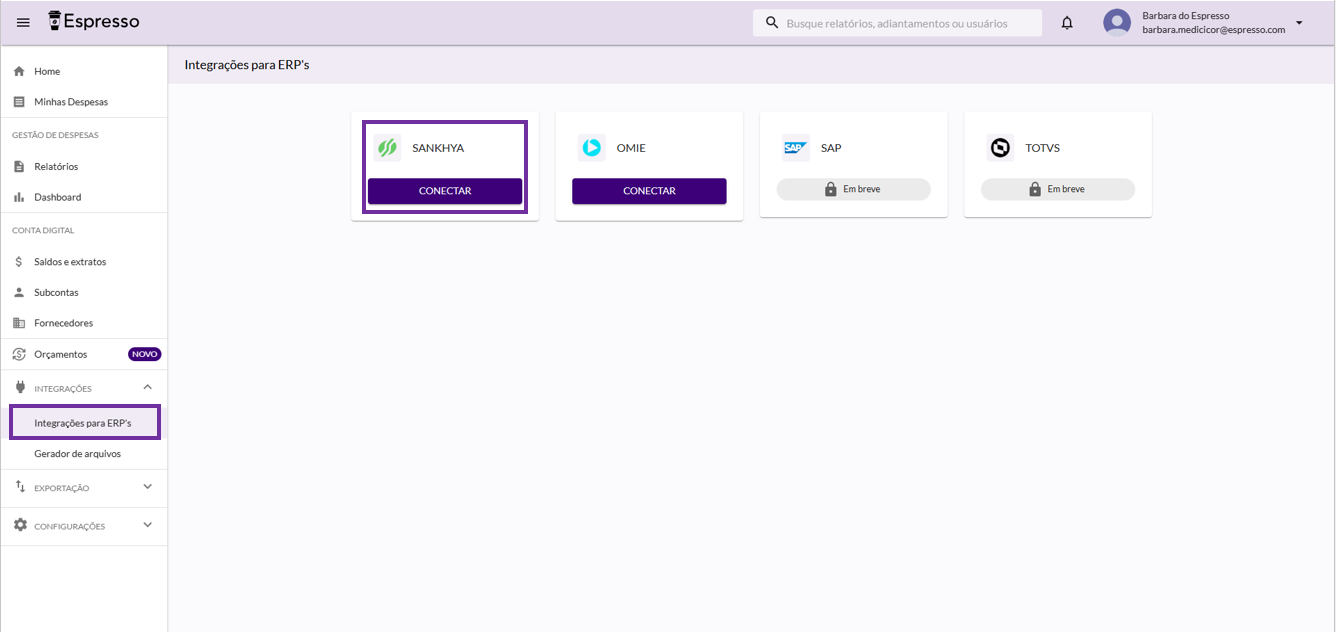
Task: Click the CONFIGURAÇÕES section label
Action: pos(70,526)
